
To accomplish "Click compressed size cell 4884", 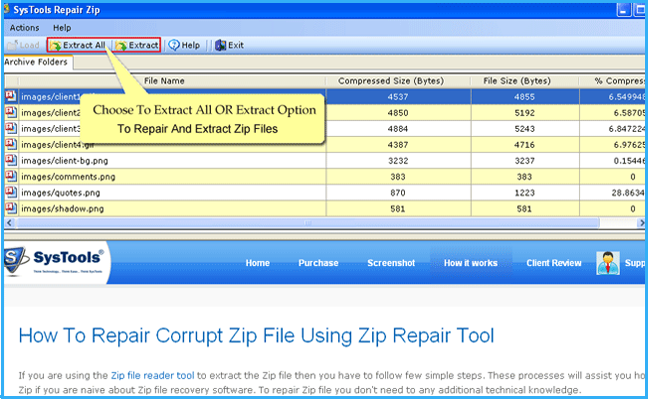I will 398,129.
